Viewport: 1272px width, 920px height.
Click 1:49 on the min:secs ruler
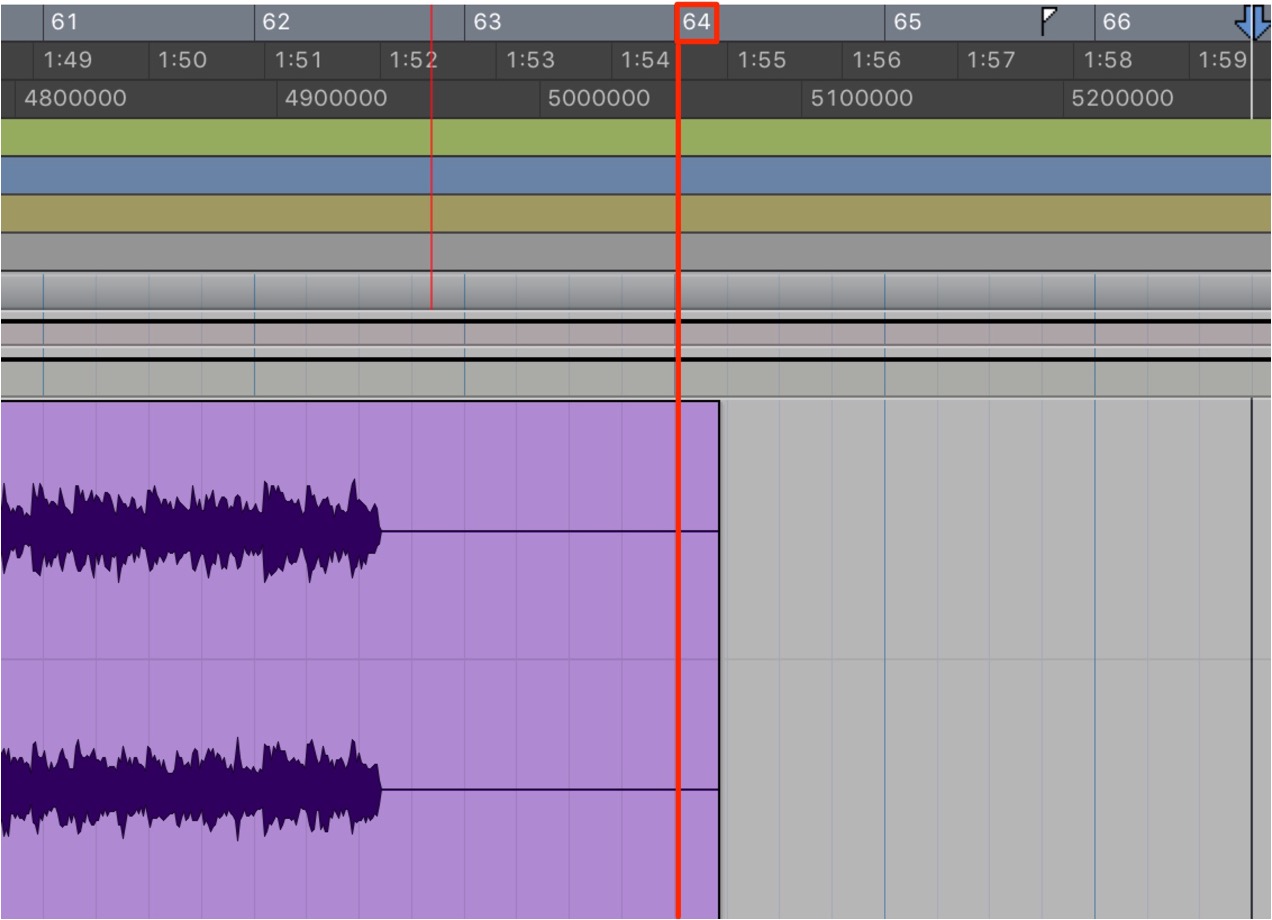coord(67,60)
